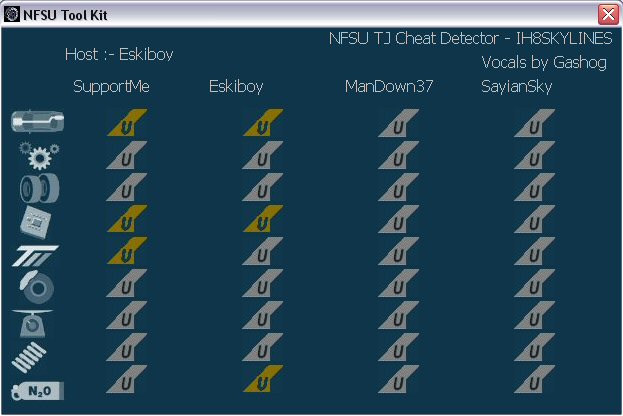623x416 pixels.
Task: Close the NFSU Tool Kit window
Action: tap(608, 15)
